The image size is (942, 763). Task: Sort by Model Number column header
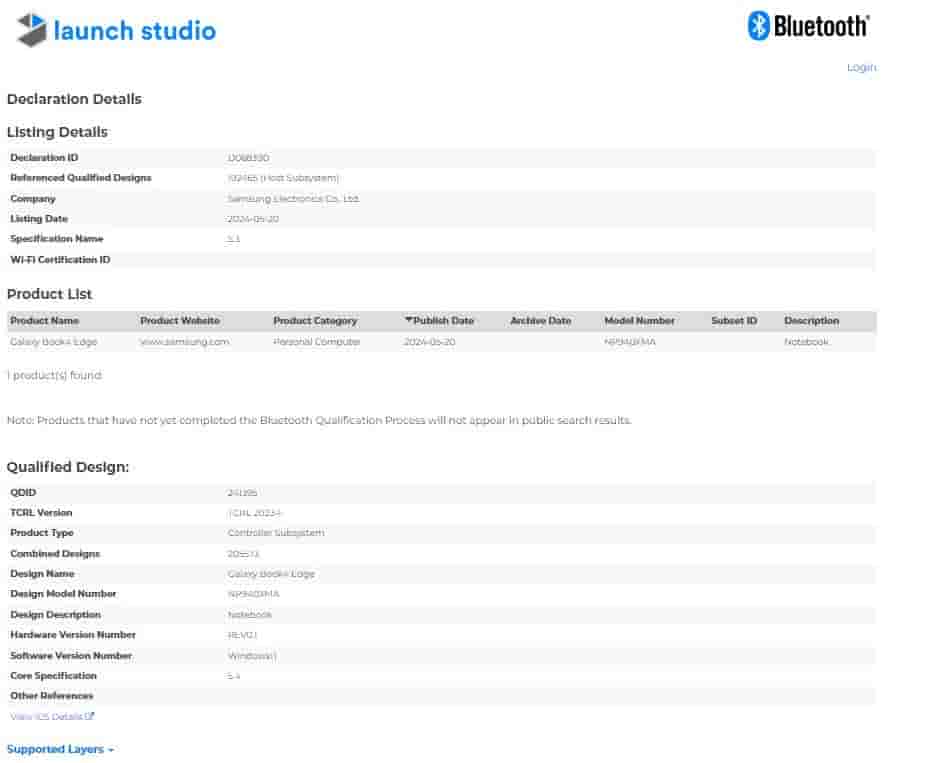639,321
